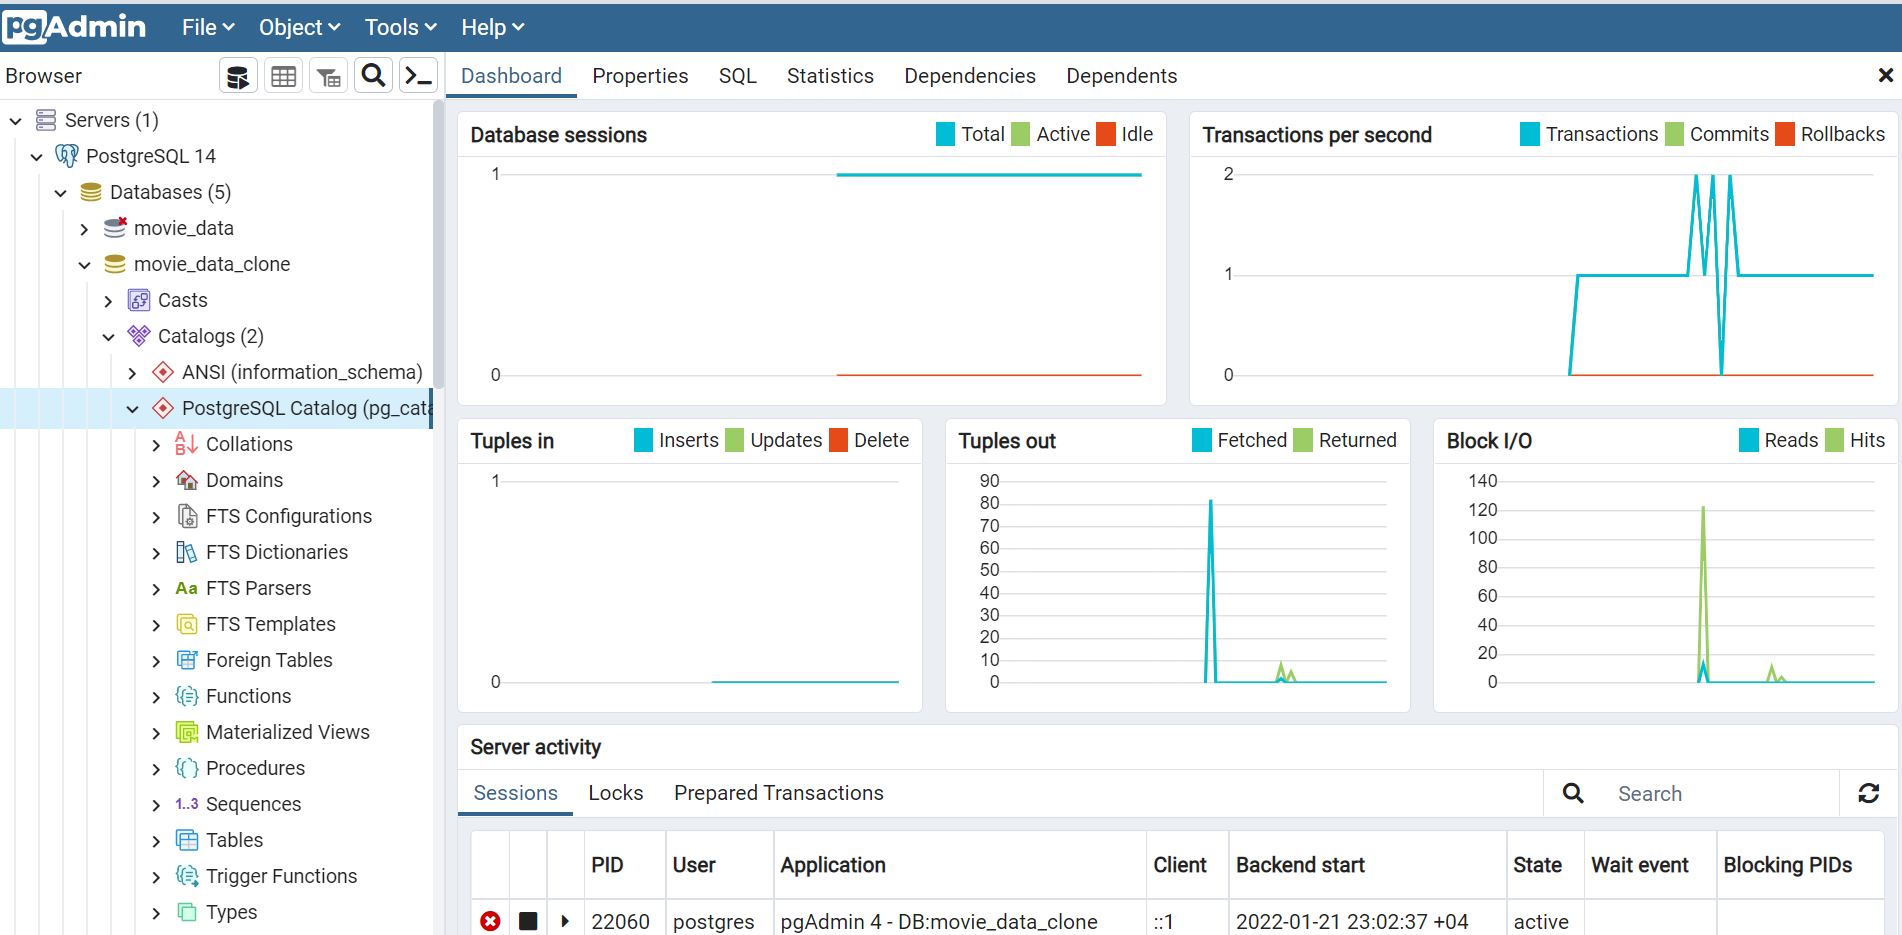Click the Total legend color swatch
This screenshot has height=935, width=1902.
[945, 134]
